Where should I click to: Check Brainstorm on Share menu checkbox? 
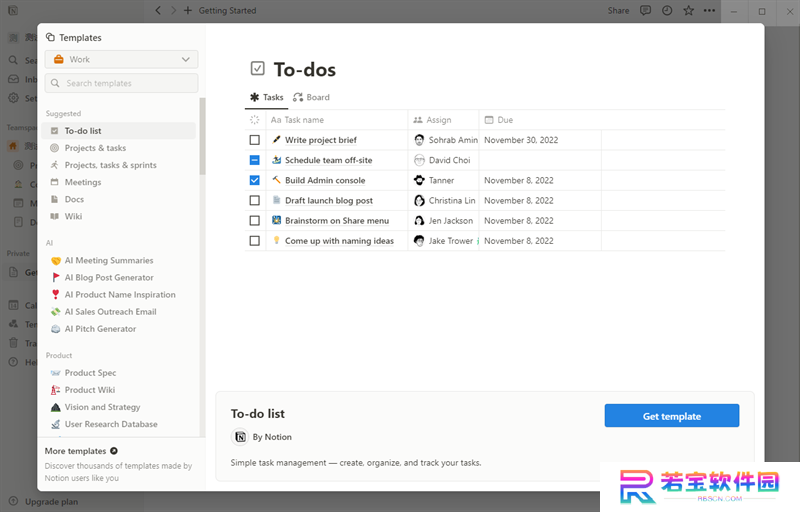(x=255, y=220)
